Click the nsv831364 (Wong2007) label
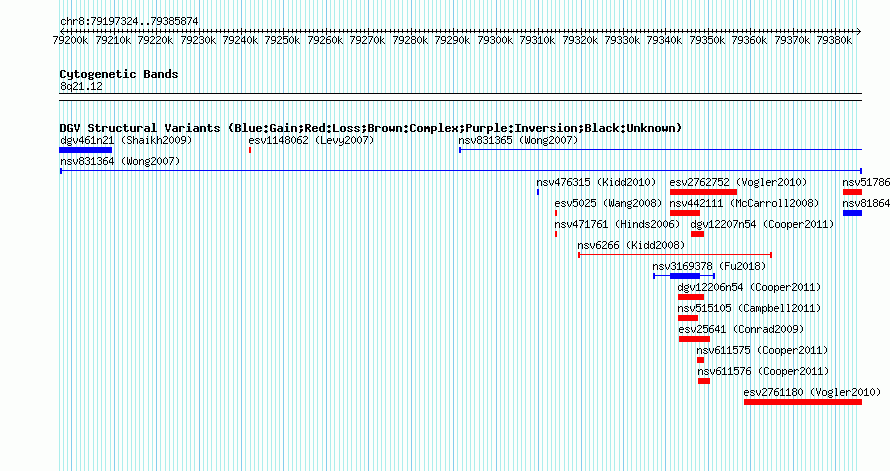 [120, 161]
